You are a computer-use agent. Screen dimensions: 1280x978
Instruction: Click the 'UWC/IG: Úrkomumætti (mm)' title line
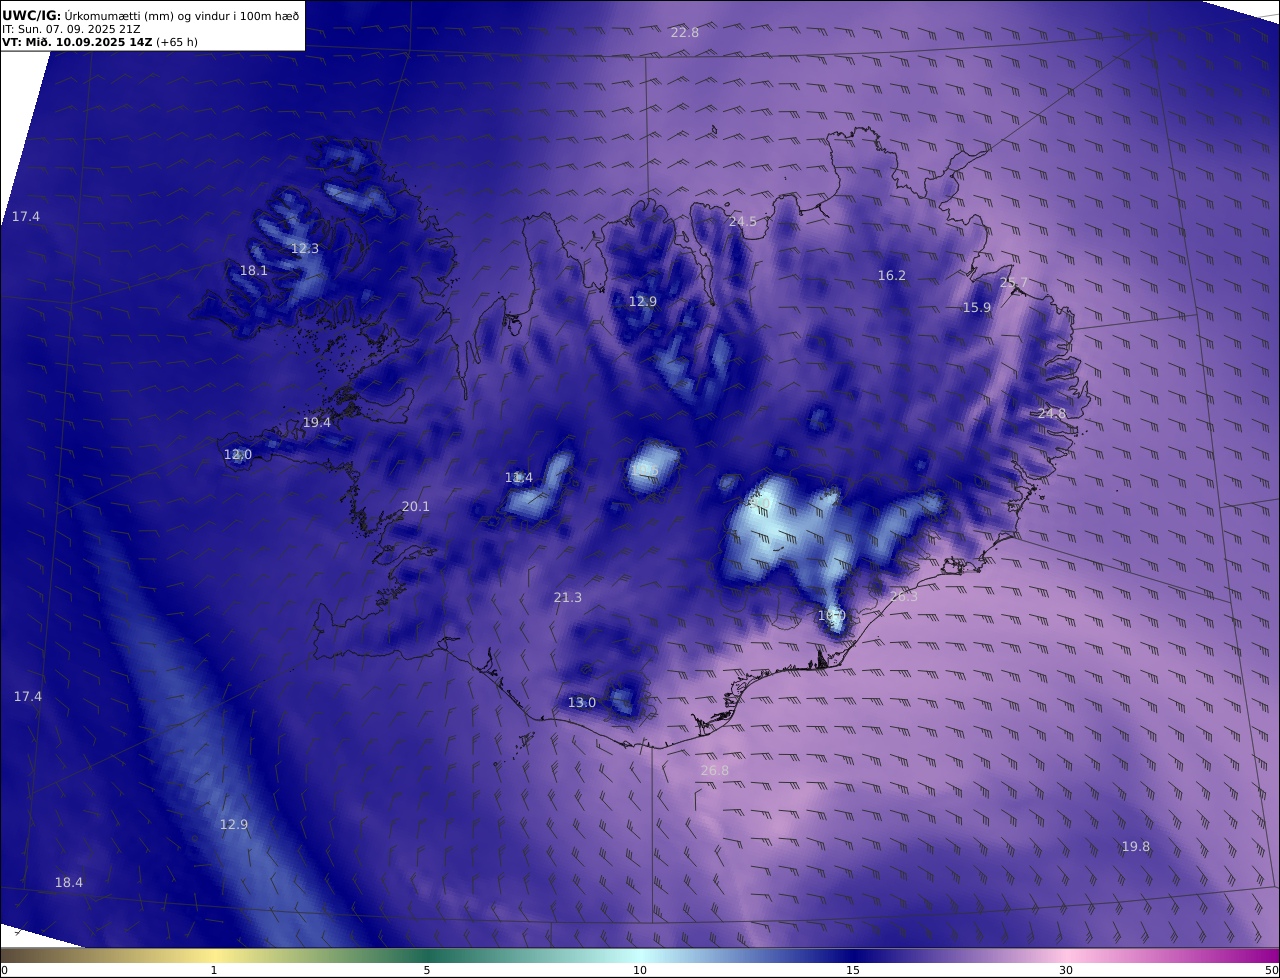point(150,15)
